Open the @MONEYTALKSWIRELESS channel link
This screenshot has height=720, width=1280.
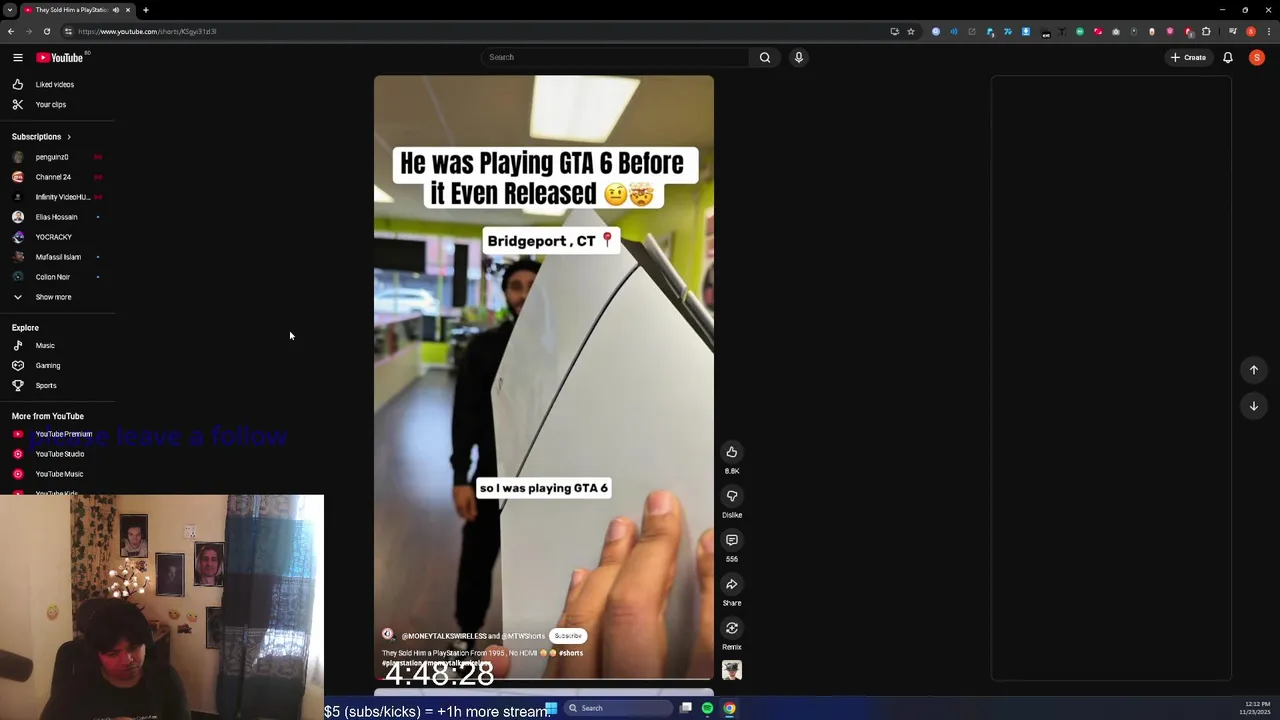click(444, 636)
